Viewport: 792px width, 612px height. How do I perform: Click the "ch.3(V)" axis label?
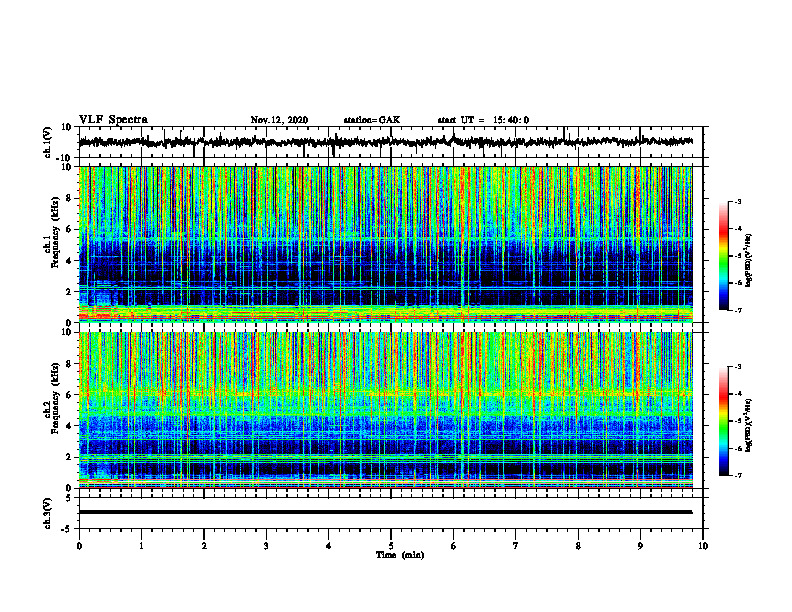coord(47,514)
